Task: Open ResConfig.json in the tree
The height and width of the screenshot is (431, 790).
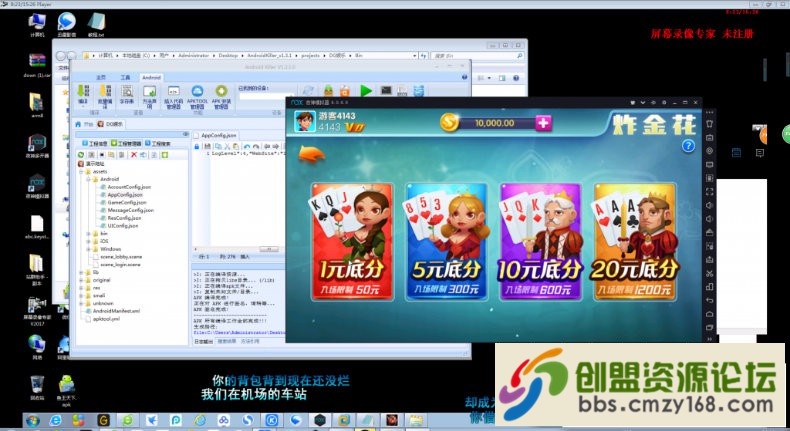Action: (x=124, y=218)
